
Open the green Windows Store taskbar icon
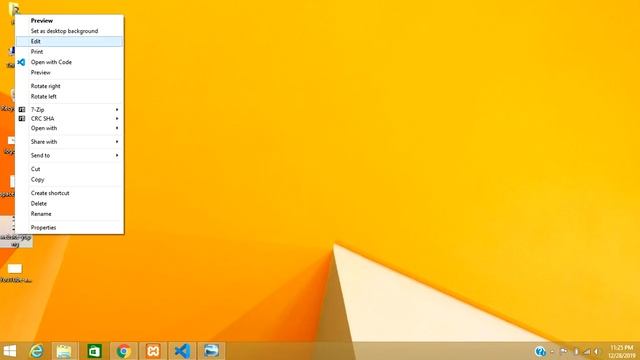tap(94, 351)
